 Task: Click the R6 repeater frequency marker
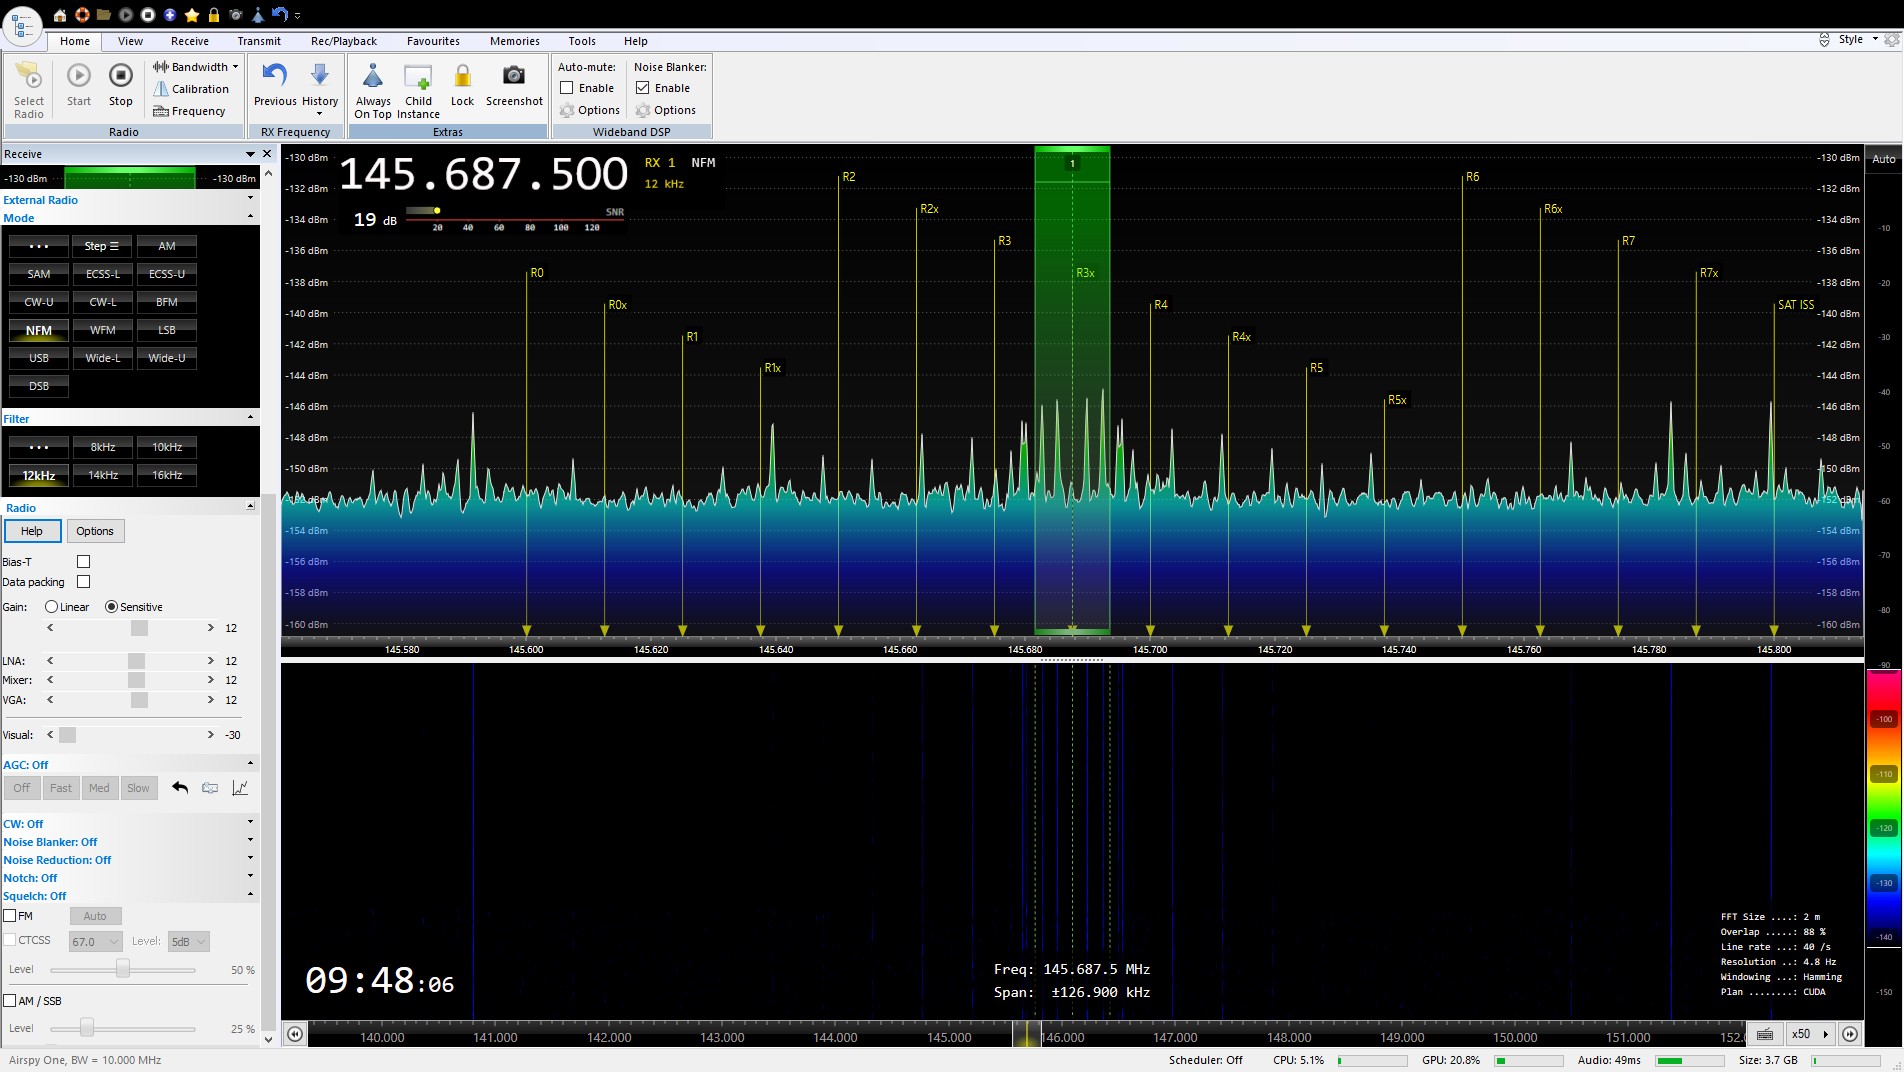1471,177
